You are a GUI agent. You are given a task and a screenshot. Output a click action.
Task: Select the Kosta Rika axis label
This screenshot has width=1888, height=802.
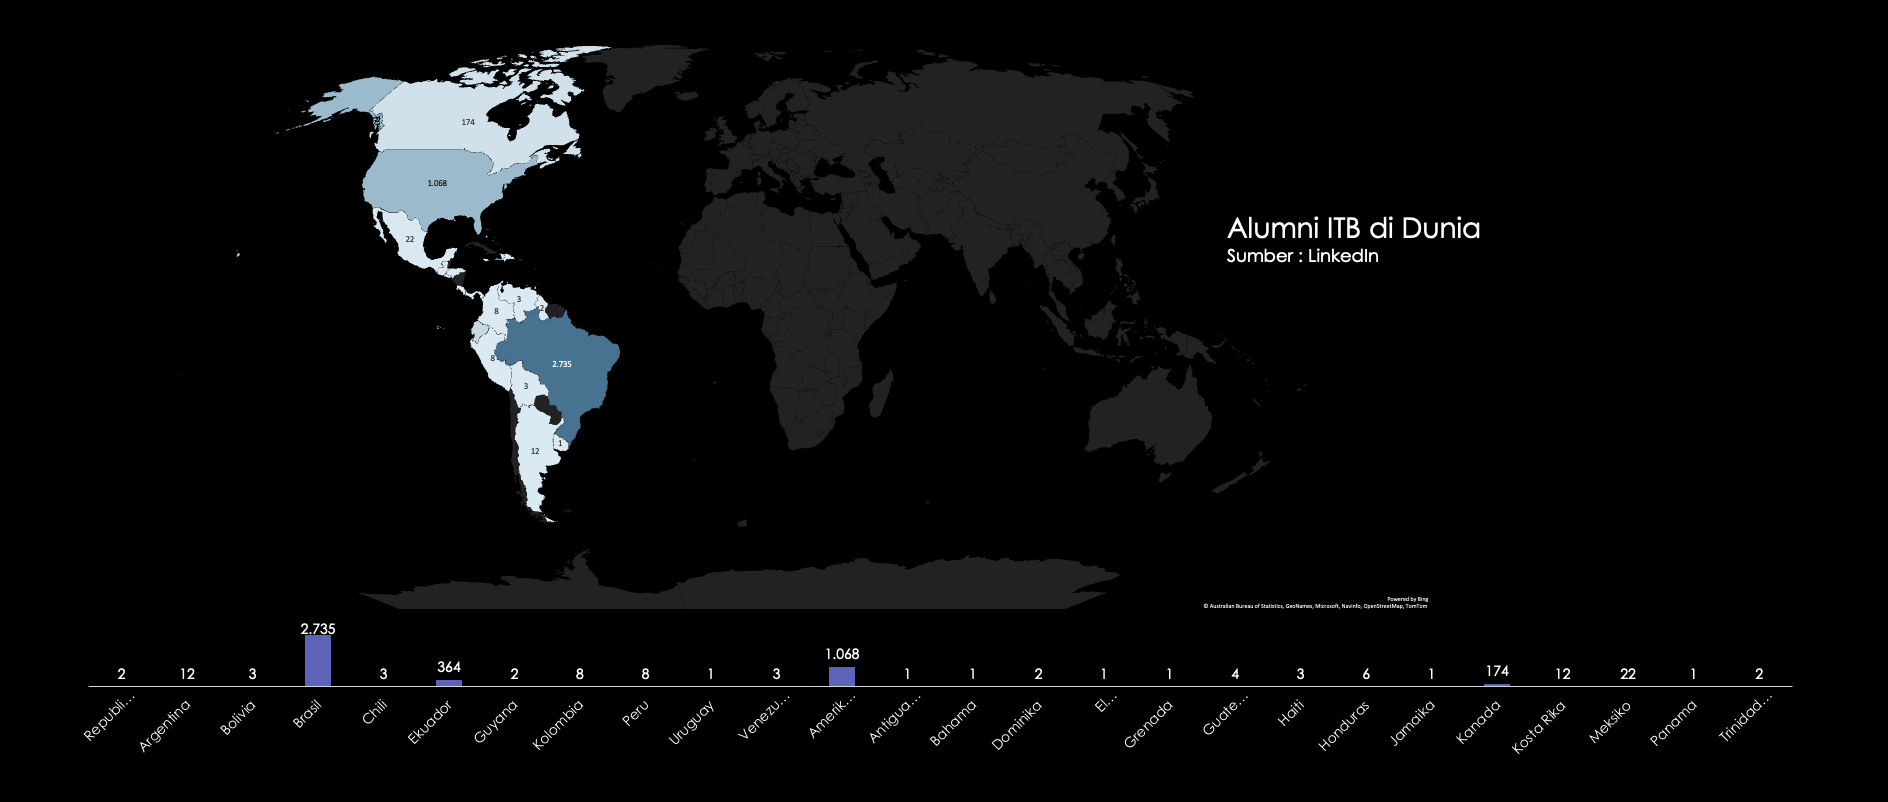click(x=1538, y=727)
